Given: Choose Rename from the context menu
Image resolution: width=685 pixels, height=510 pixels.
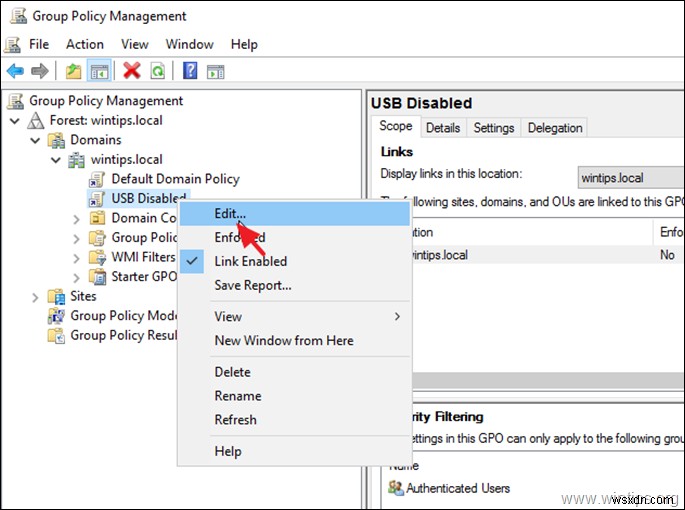Looking at the screenshot, I should click(x=295, y=396).
